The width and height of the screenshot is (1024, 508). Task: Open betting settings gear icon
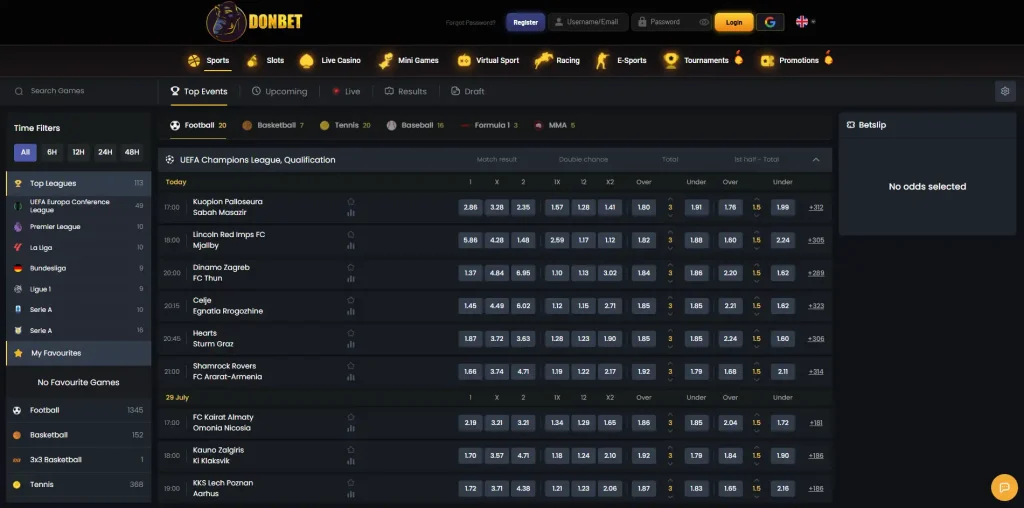coord(1005,91)
